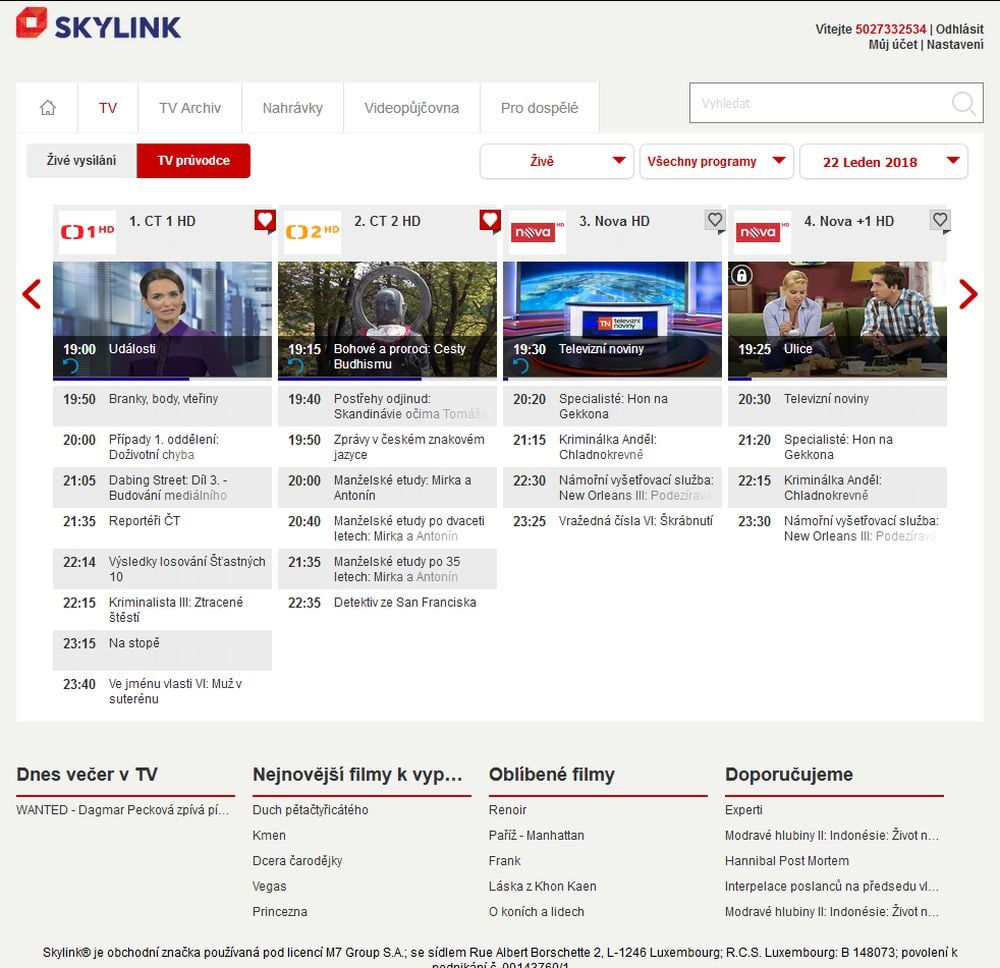Click Události progress bar on CT 1
The height and width of the screenshot is (968, 1000).
163,379
